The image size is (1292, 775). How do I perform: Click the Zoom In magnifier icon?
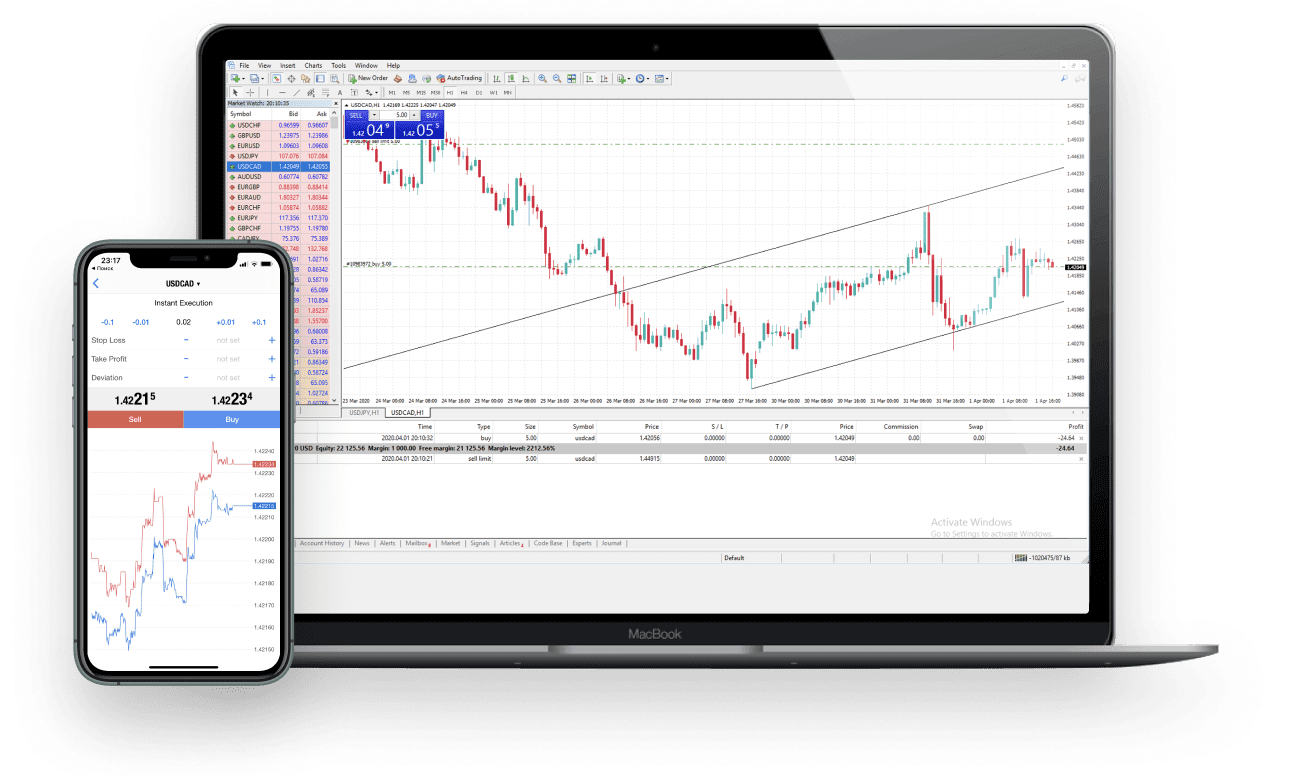(x=542, y=78)
